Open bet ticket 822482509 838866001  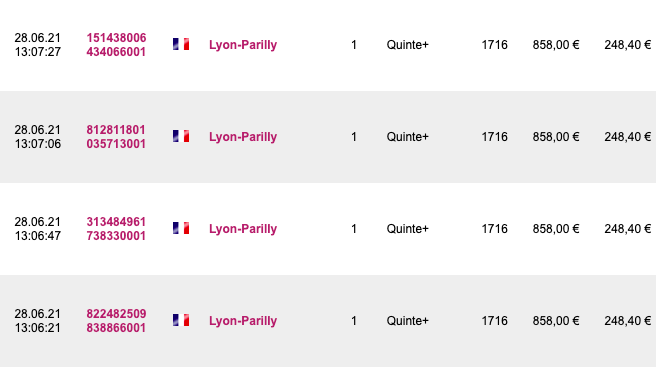(116, 321)
